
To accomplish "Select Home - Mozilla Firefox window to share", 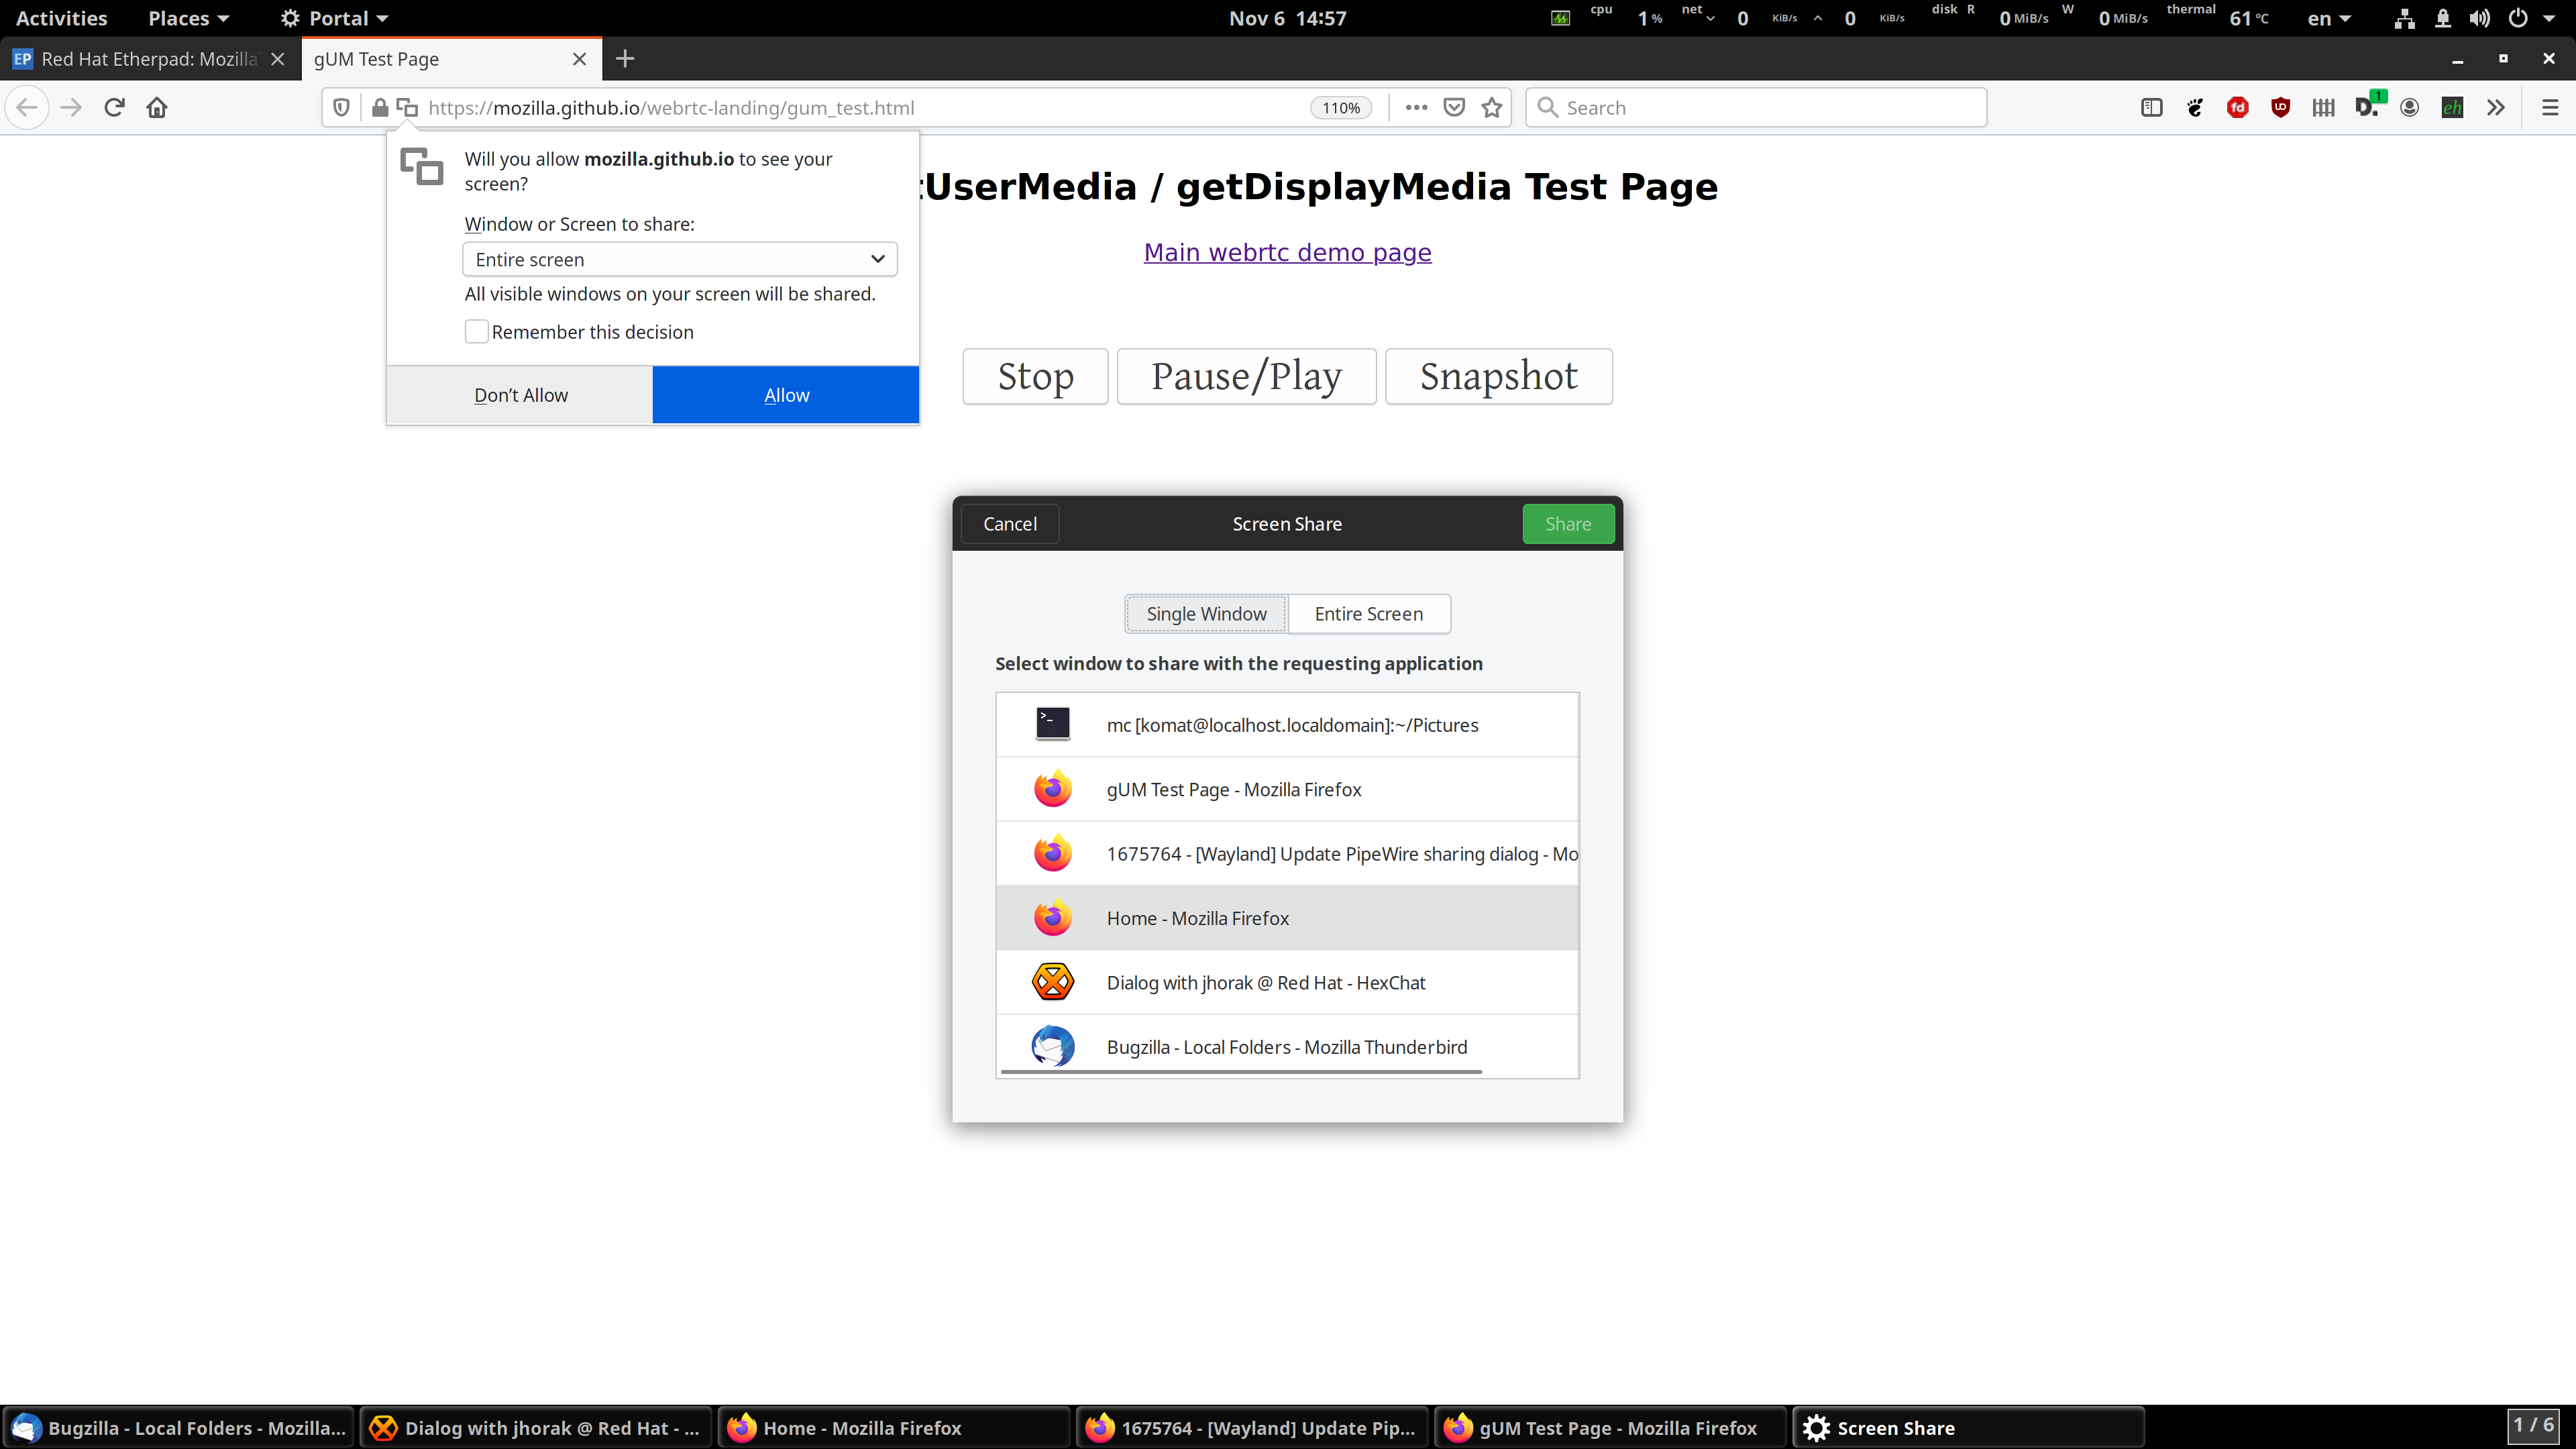I will tap(1286, 916).
